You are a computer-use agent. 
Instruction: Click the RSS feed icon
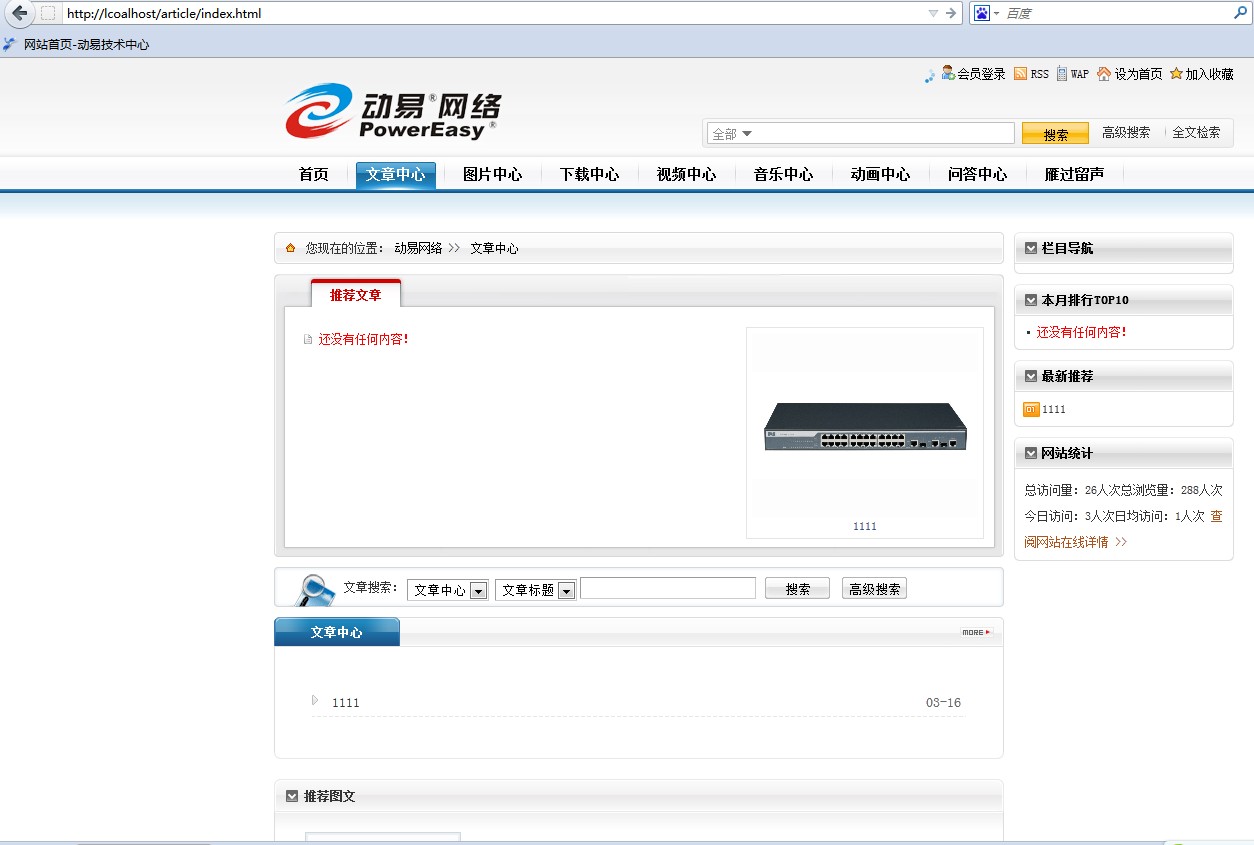(1020, 74)
